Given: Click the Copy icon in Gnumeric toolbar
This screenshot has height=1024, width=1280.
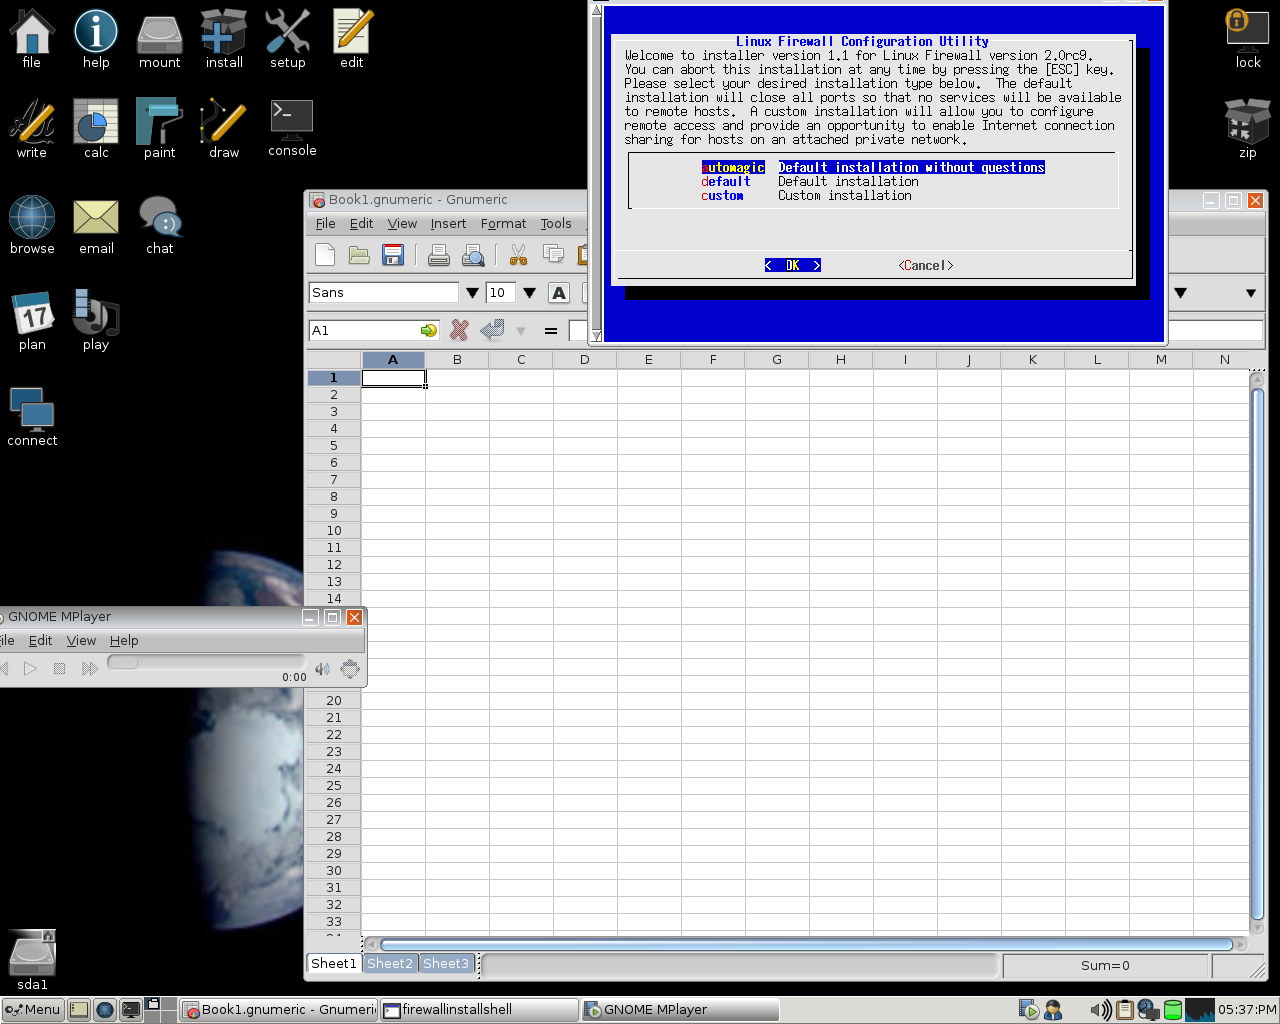Looking at the screenshot, I should (x=553, y=255).
